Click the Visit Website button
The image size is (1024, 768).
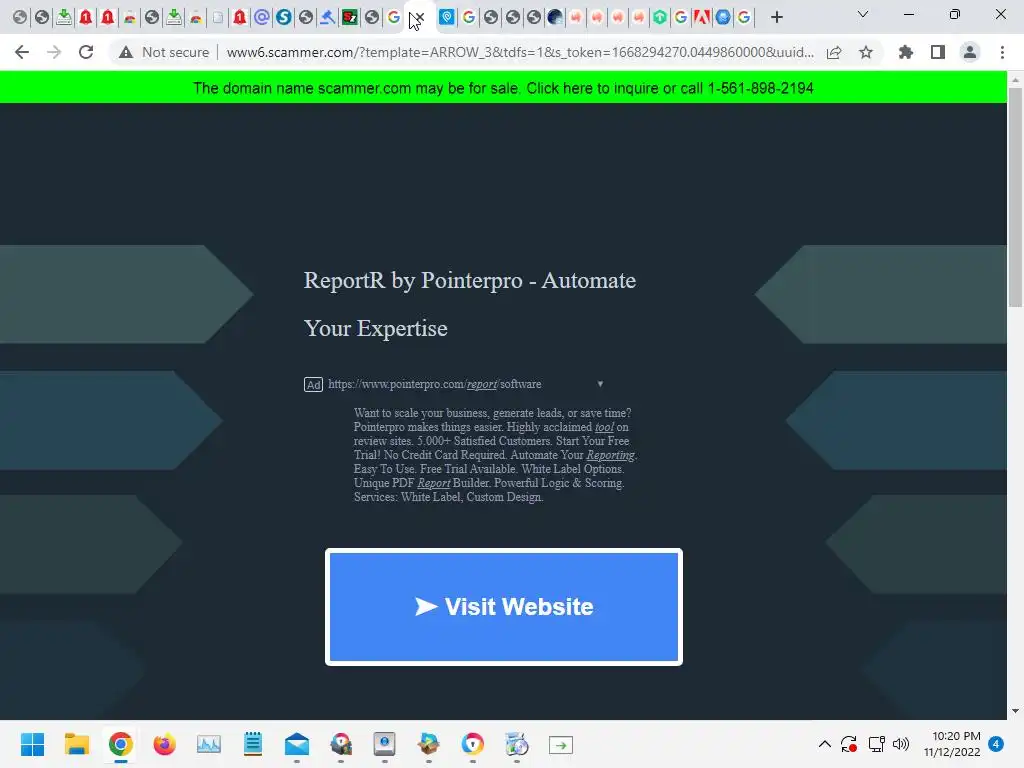coord(504,607)
